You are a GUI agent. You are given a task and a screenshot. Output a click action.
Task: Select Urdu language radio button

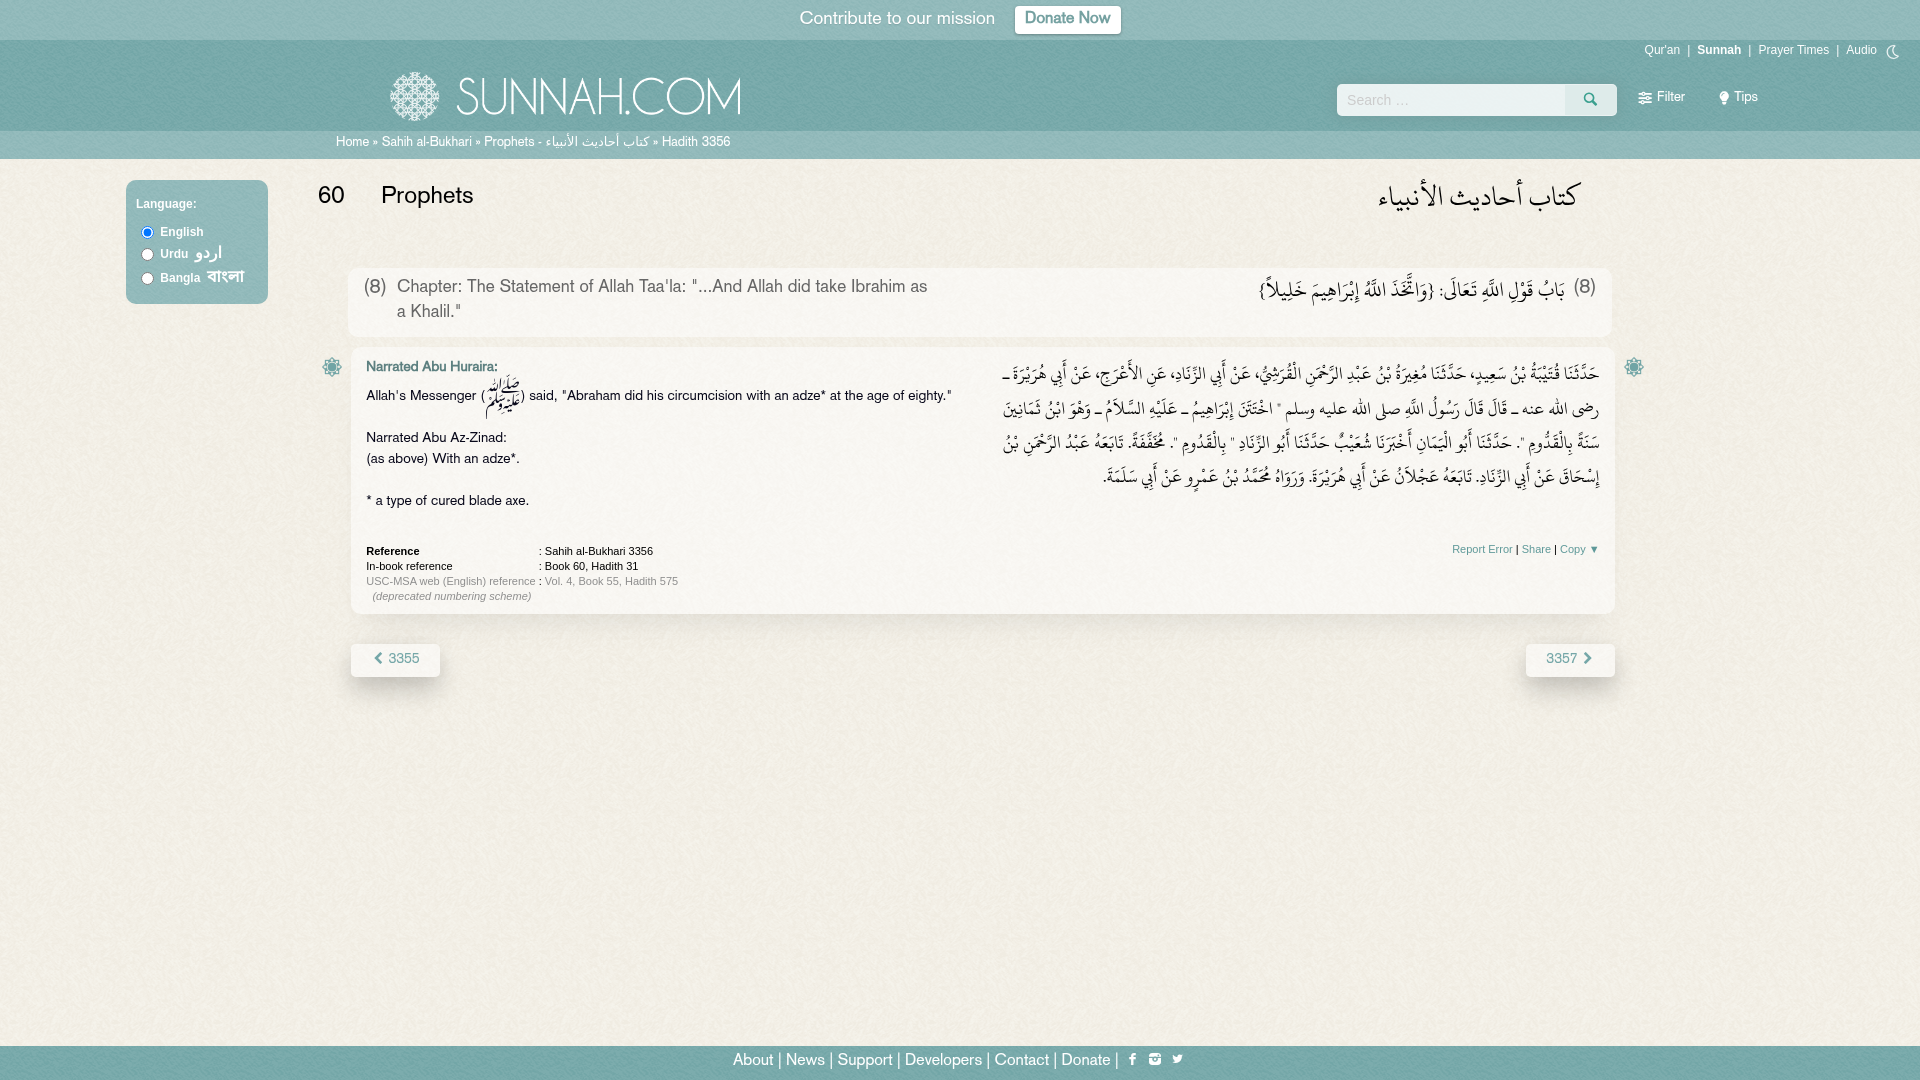[x=147, y=255]
